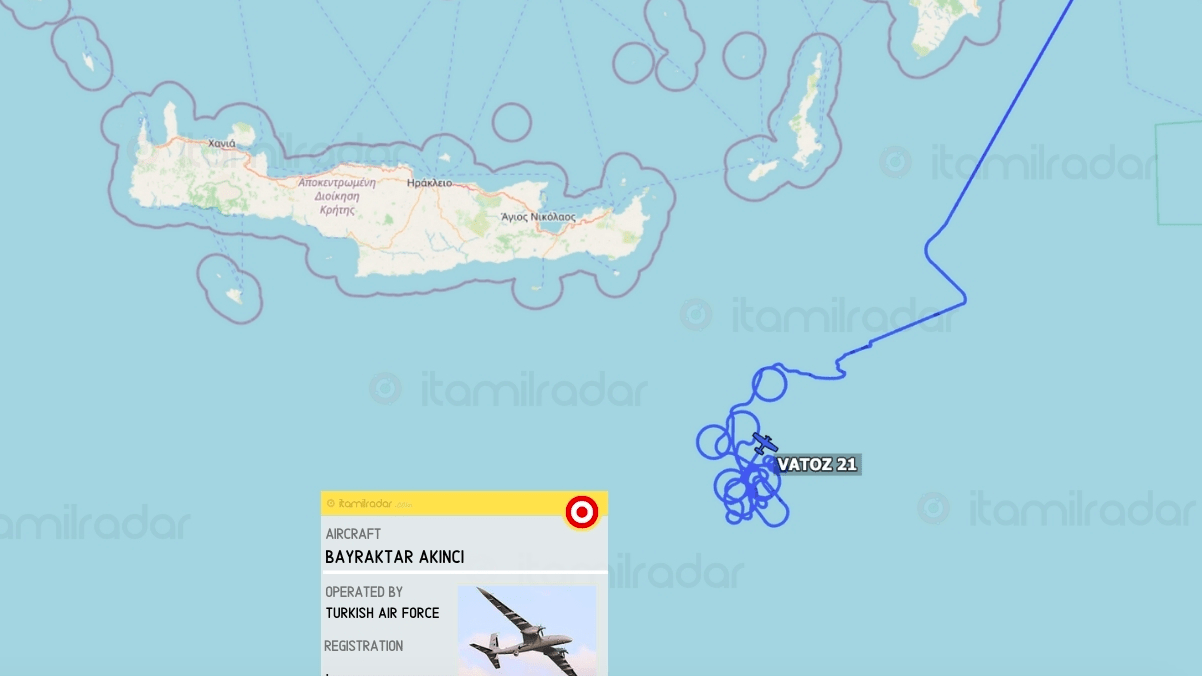1202x676 pixels.
Task: Click the Ηράκλειο city label on Crete
Action: click(430, 184)
